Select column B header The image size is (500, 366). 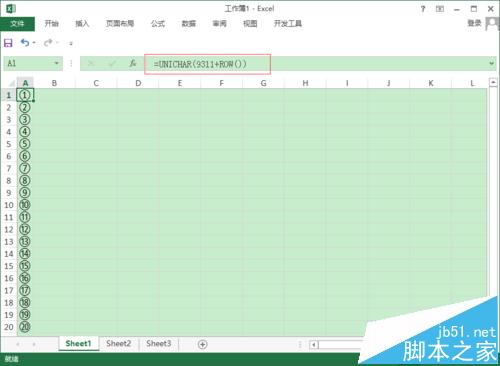[x=54, y=83]
